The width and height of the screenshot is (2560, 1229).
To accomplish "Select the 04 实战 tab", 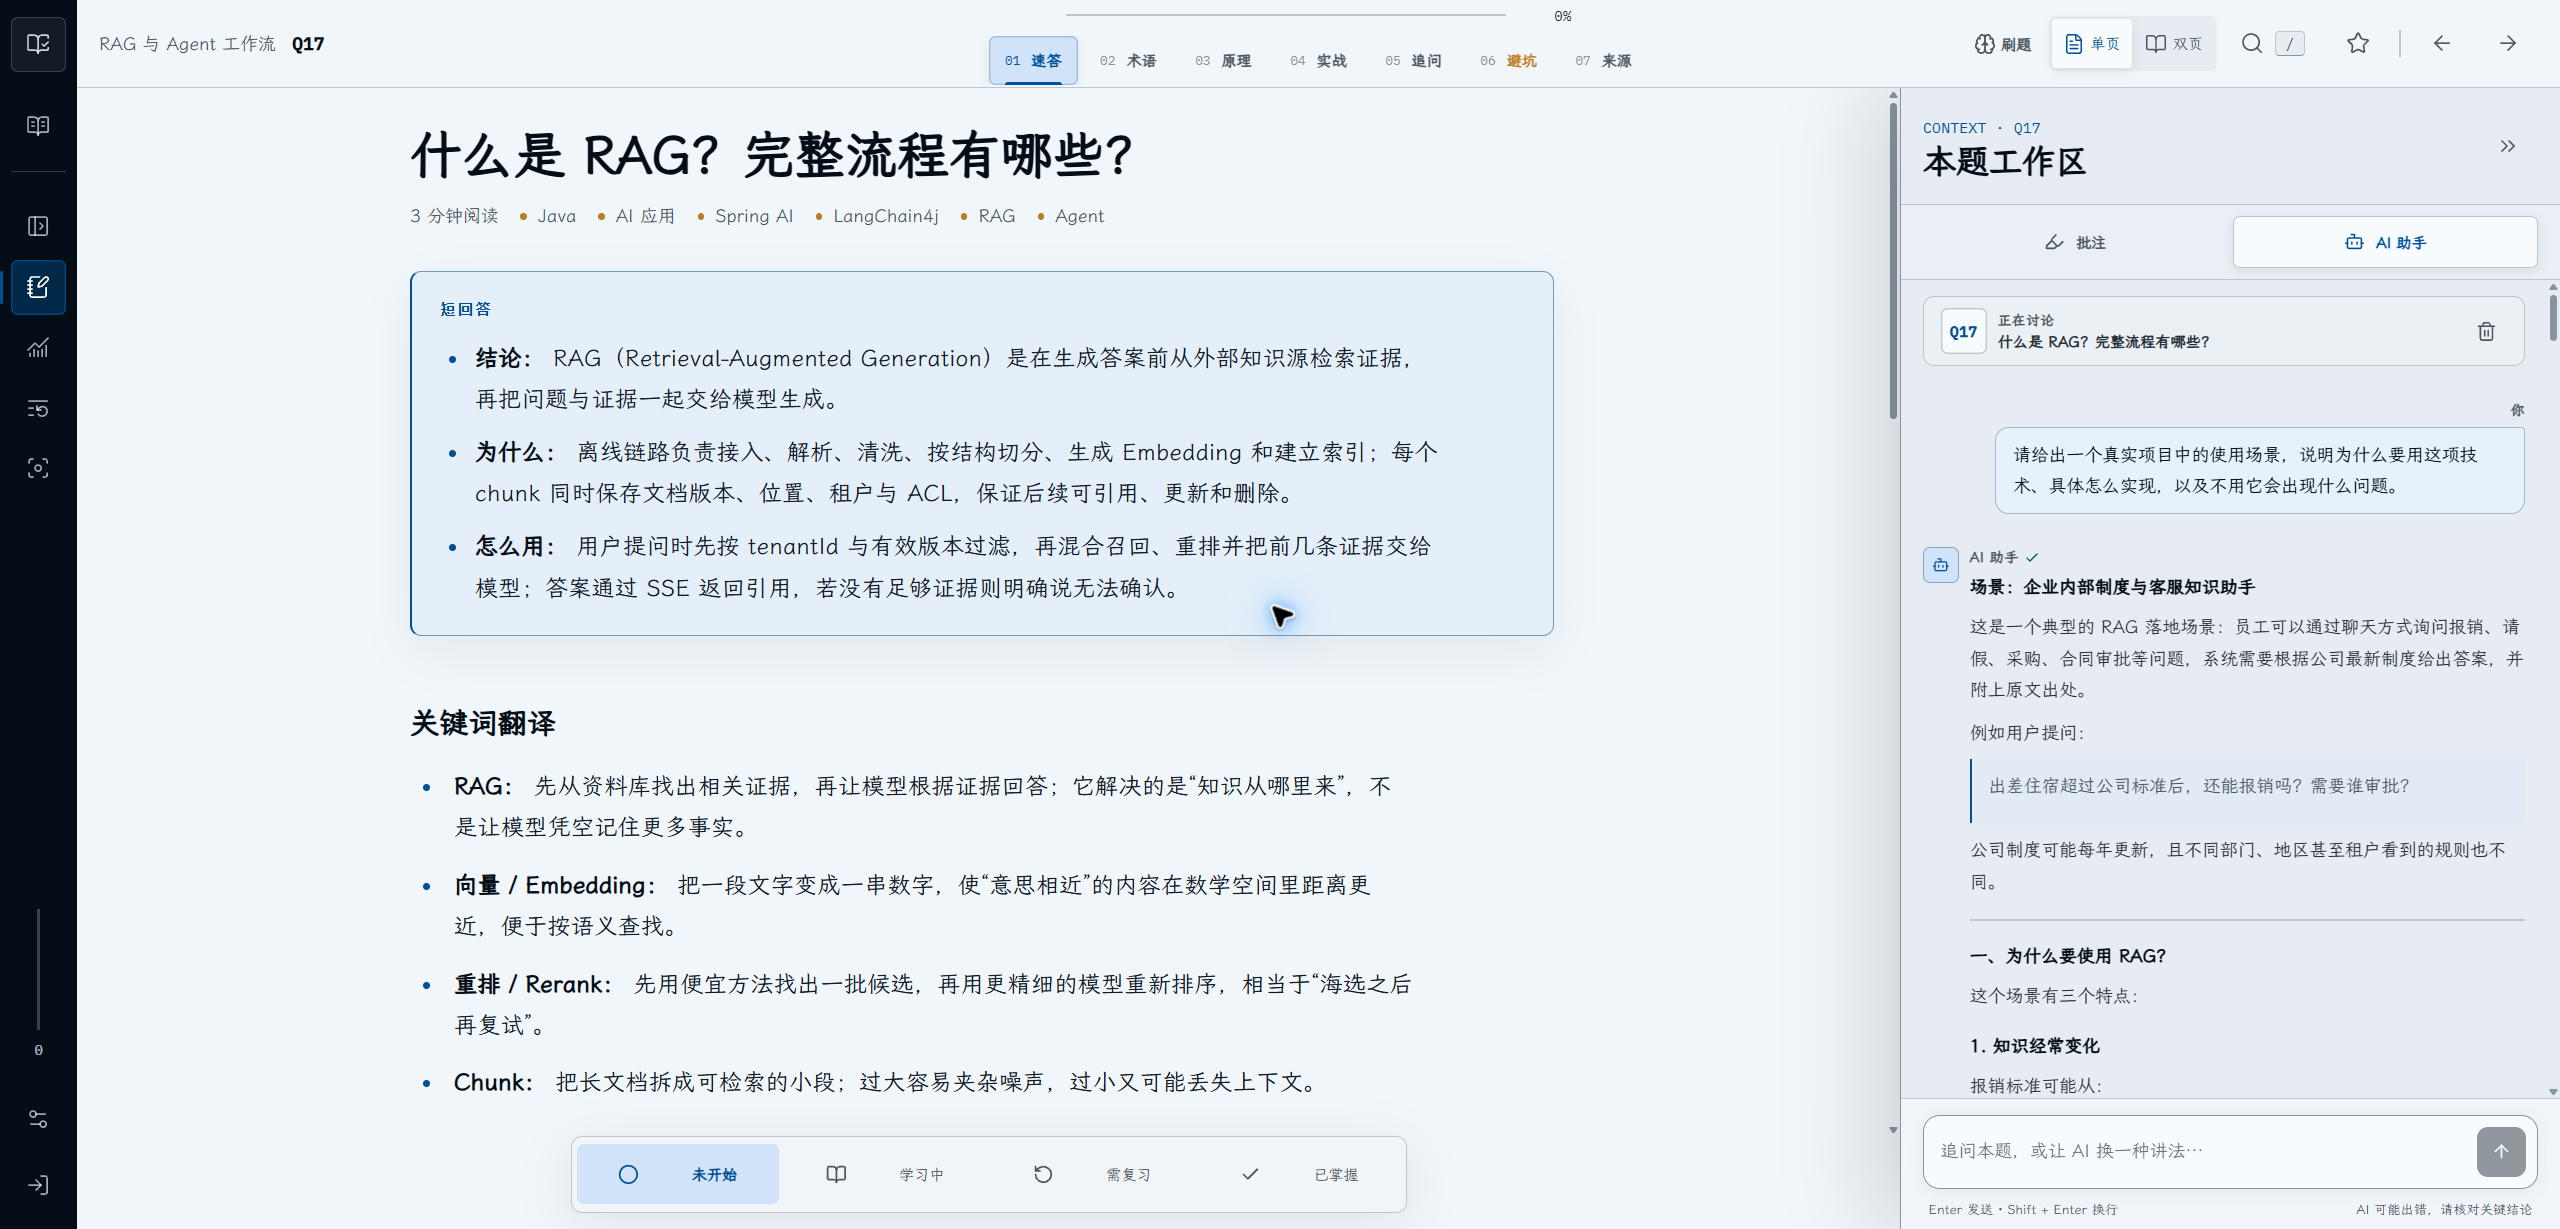I will pyautogui.click(x=1318, y=61).
